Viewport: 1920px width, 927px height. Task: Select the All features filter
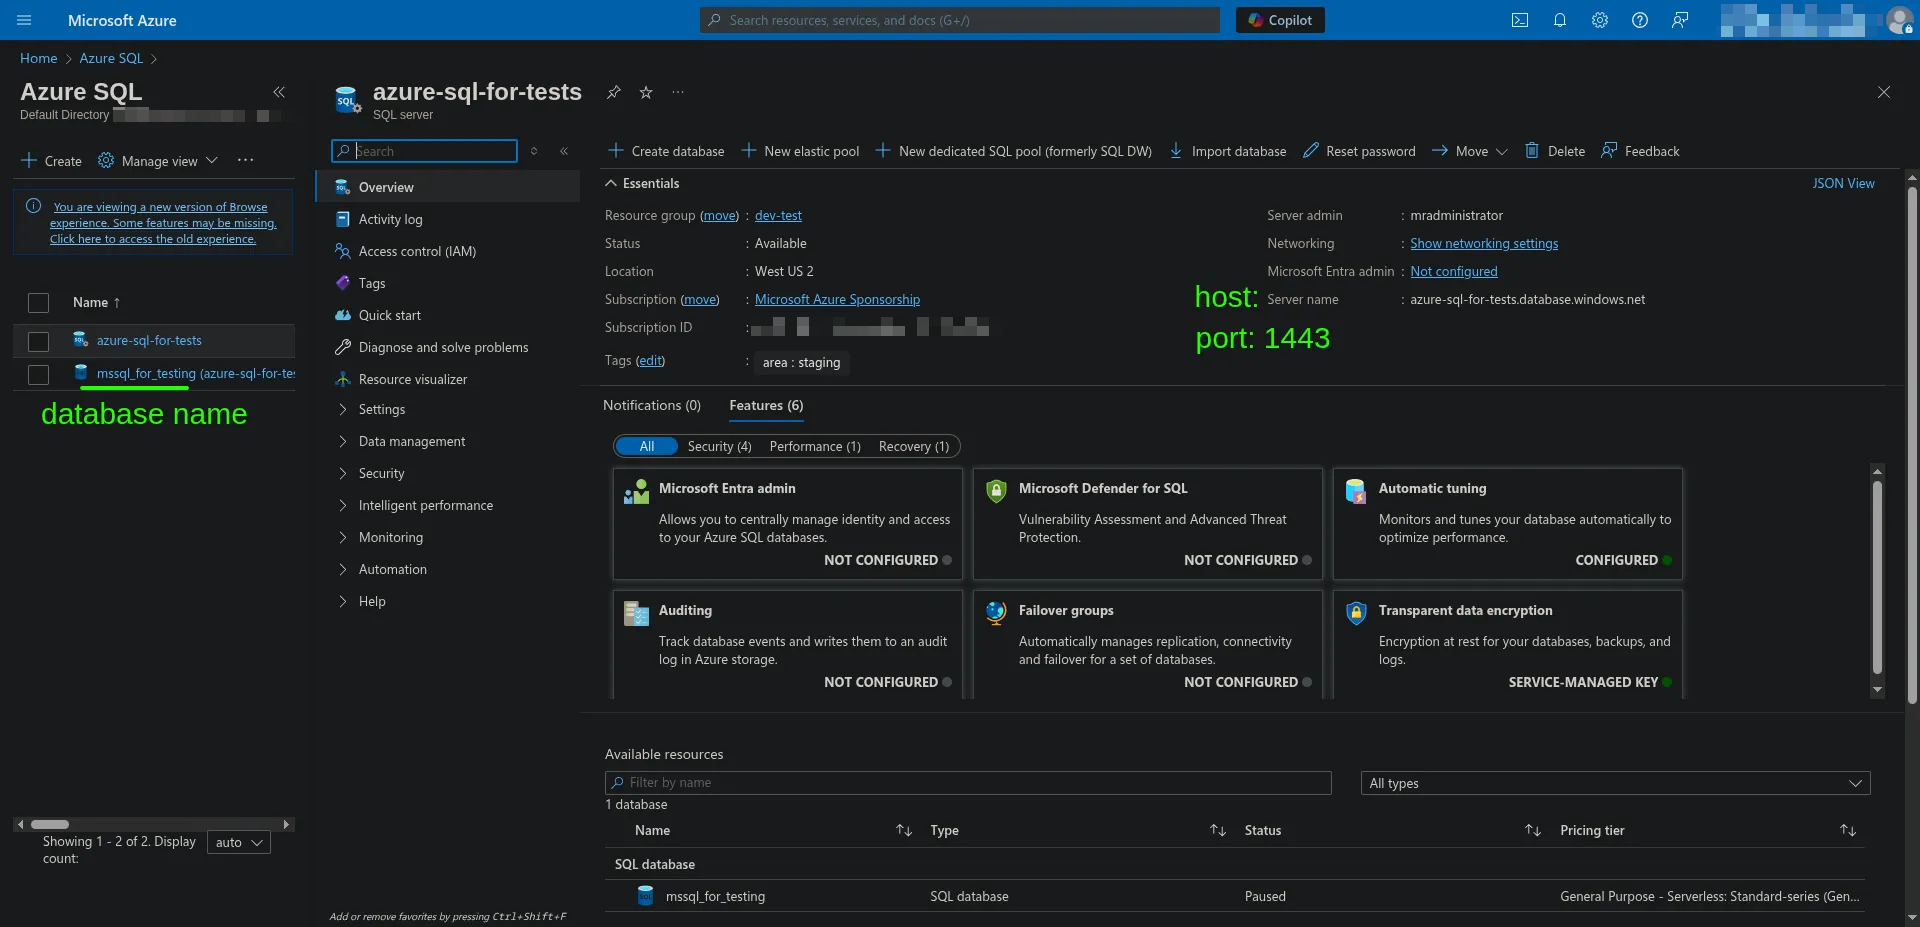tap(647, 446)
